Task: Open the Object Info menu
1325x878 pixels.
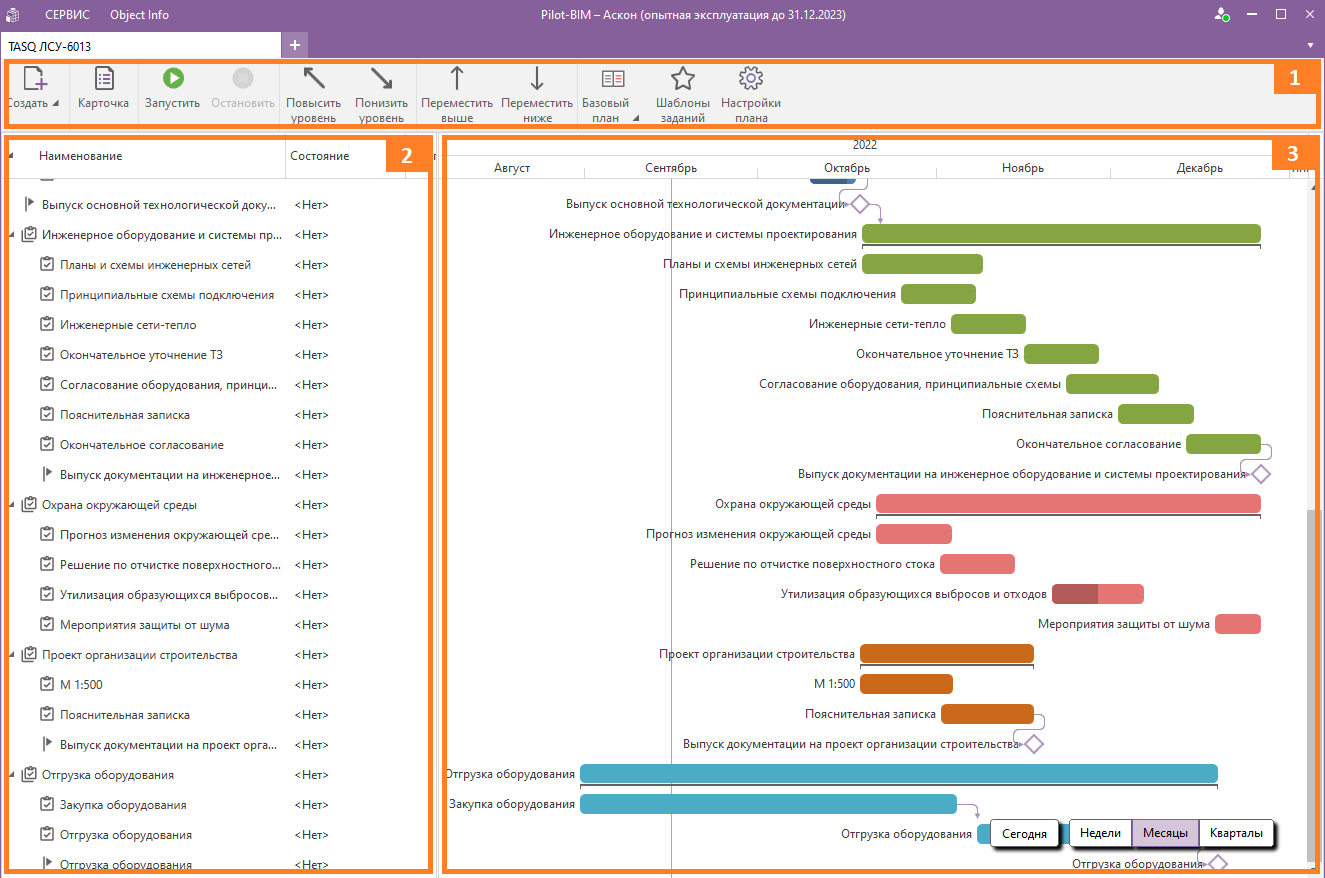Action: (x=139, y=15)
